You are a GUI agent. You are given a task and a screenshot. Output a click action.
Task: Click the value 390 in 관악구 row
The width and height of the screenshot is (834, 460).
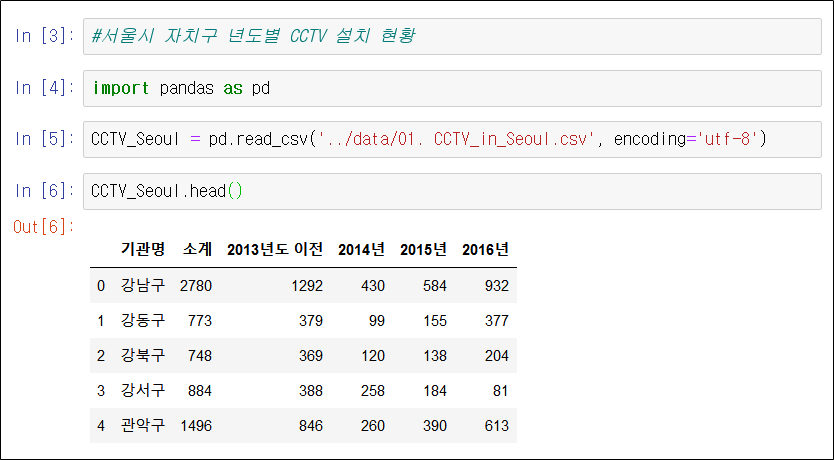click(435, 425)
